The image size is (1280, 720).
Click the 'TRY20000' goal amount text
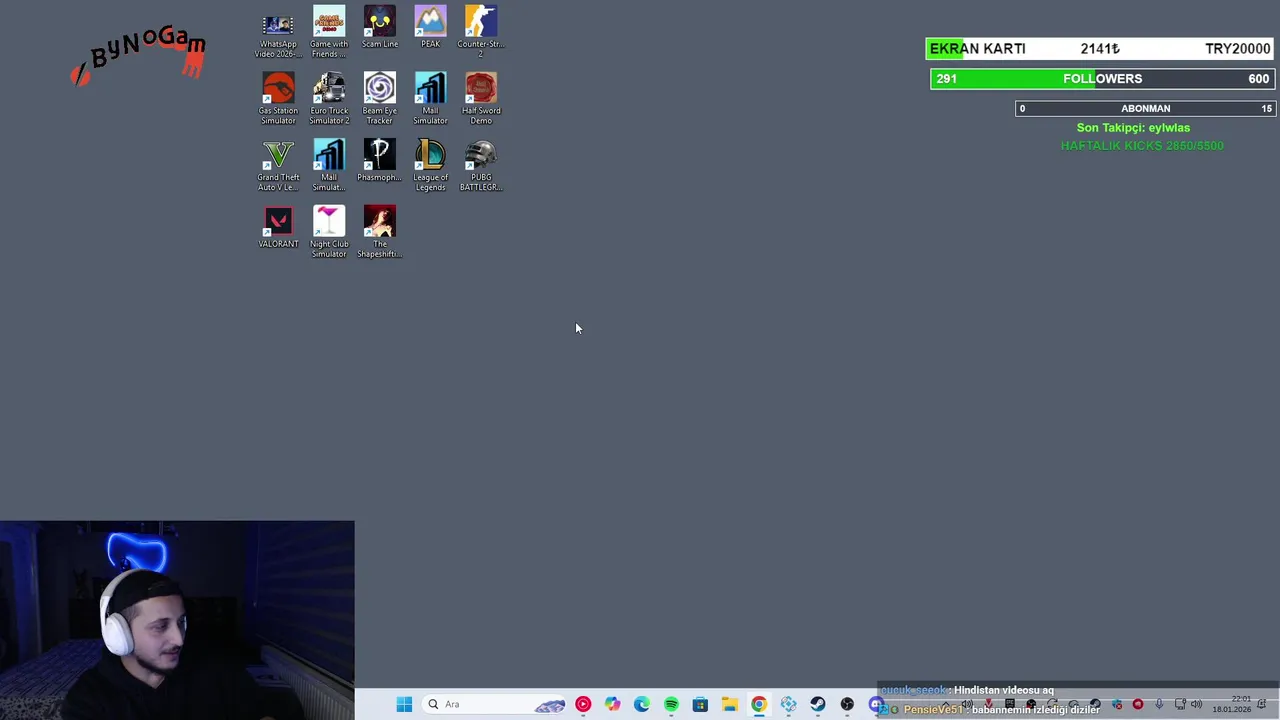(1238, 49)
